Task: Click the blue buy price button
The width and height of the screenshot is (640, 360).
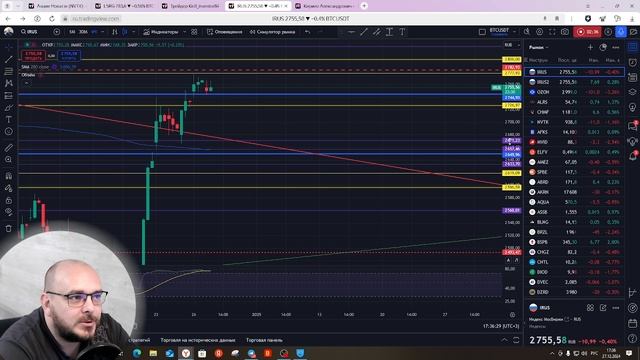Action: tap(69, 55)
